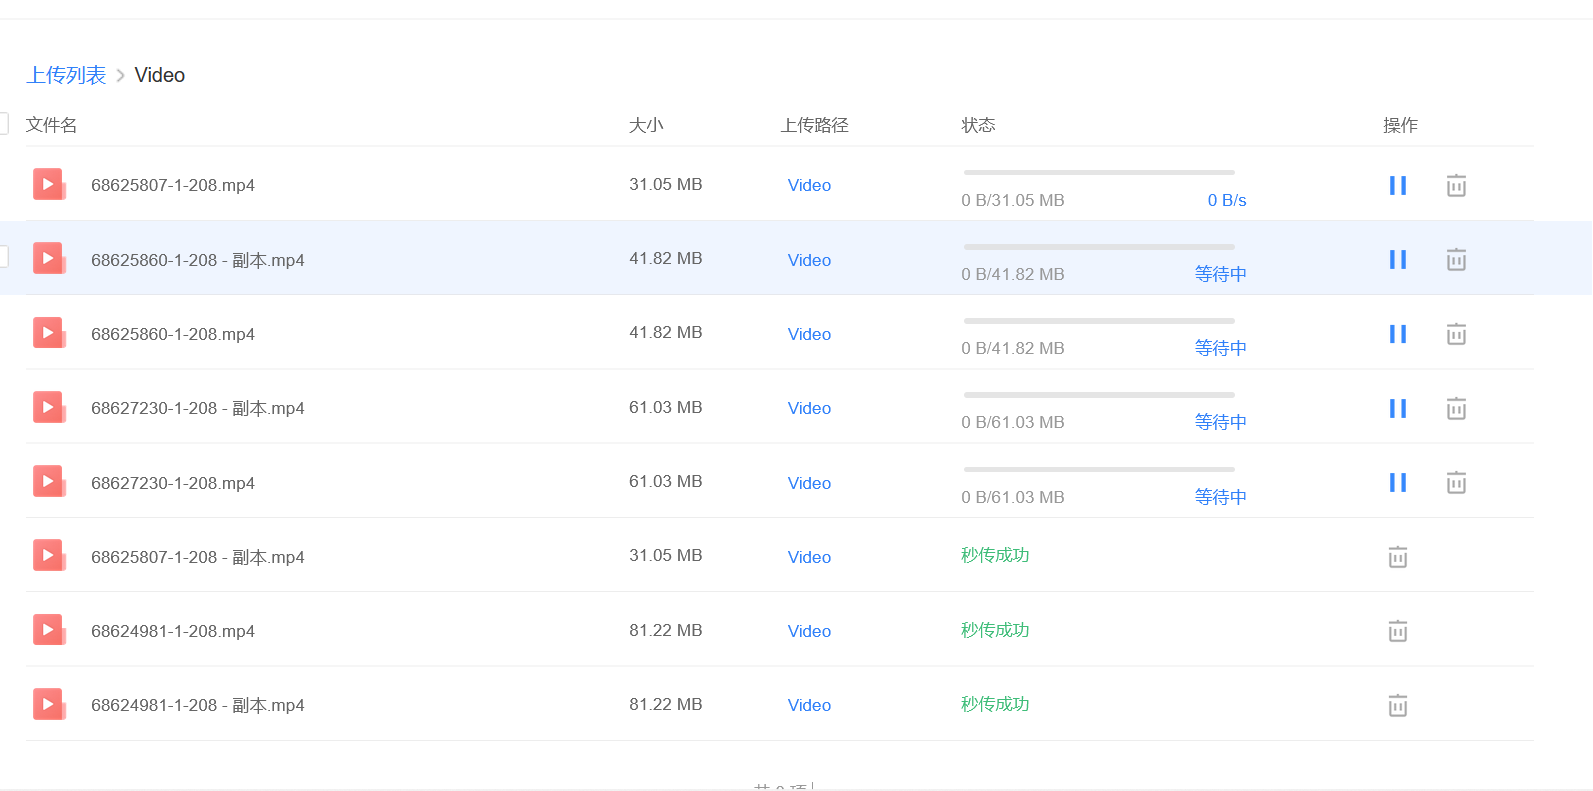This screenshot has height=791, width=1593.
Task: Click 等待中 status of 68625860-1-208.mp4
Action: click(x=1221, y=348)
